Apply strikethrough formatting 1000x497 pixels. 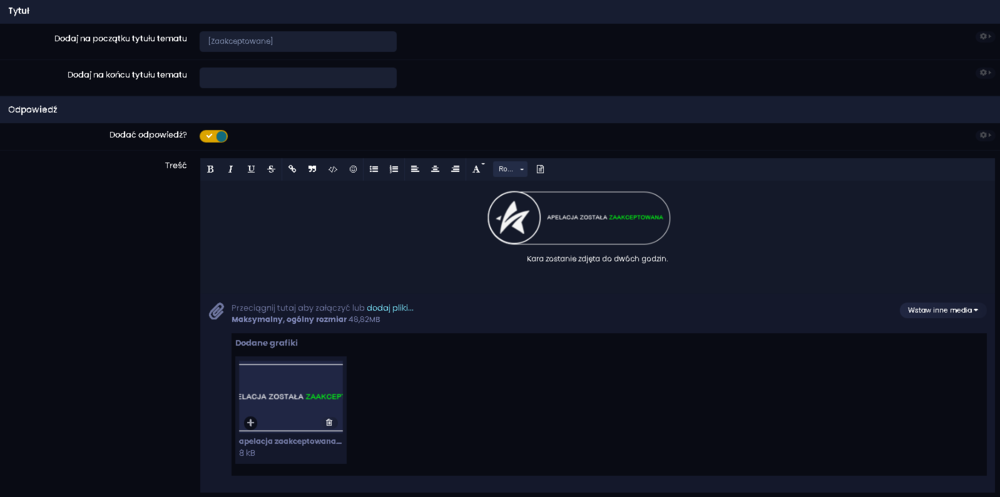271,169
